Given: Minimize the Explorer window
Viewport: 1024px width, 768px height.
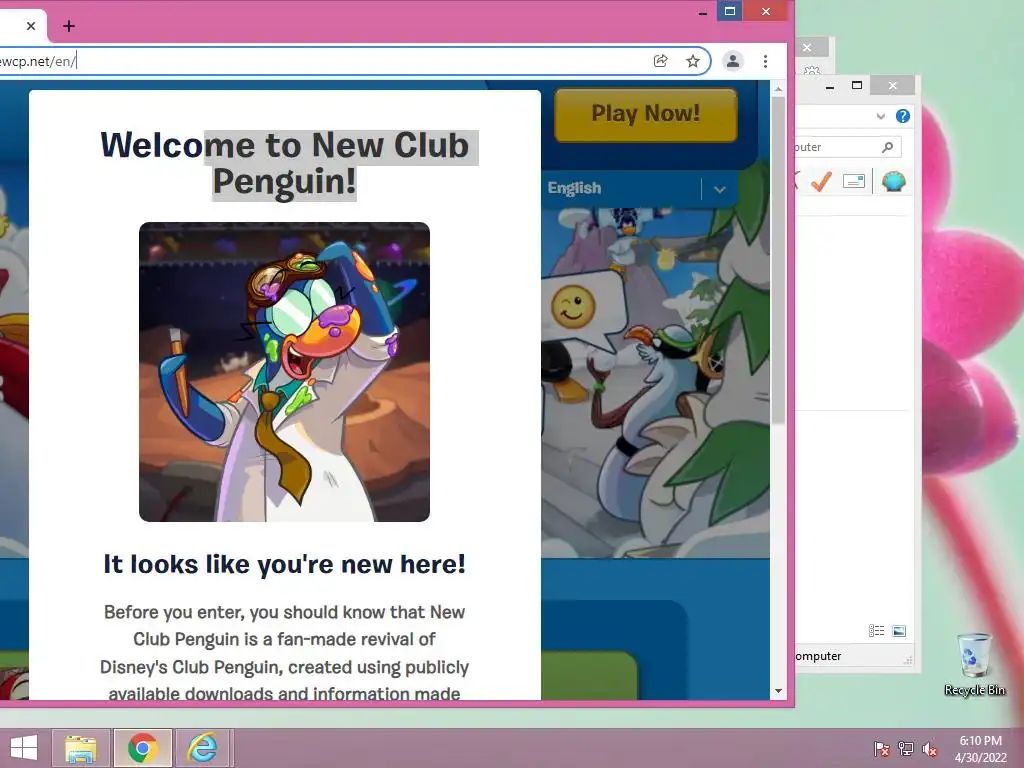Looking at the screenshot, I should coord(830,86).
